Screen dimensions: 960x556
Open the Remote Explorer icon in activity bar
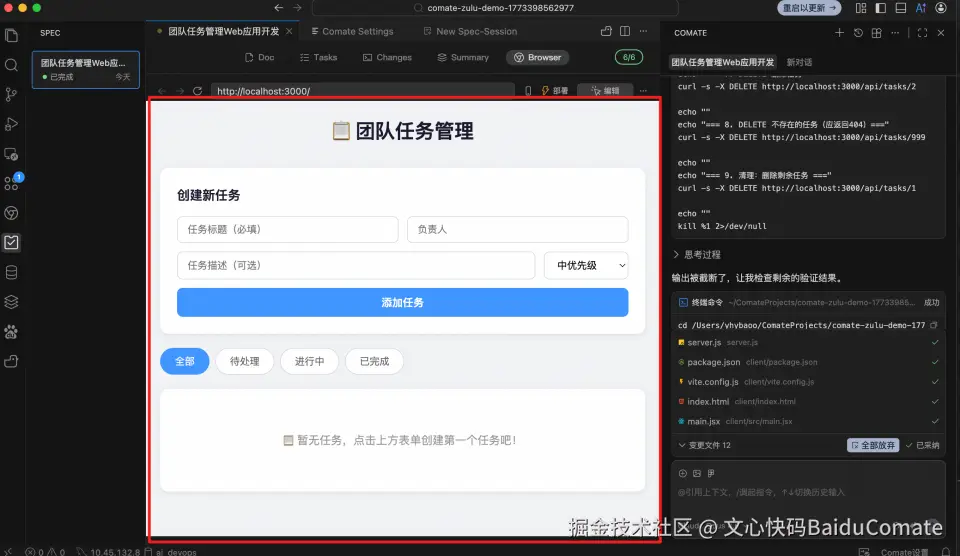[11, 154]
